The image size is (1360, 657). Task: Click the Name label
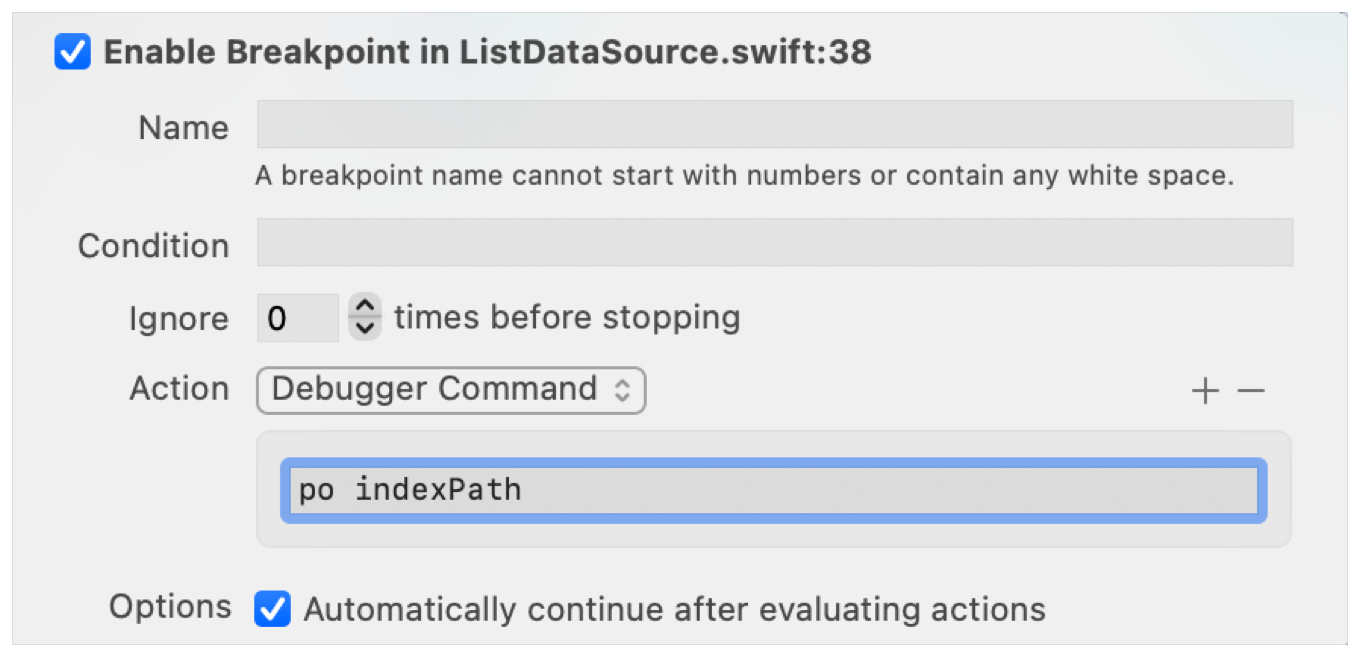(x=183, y=128)
